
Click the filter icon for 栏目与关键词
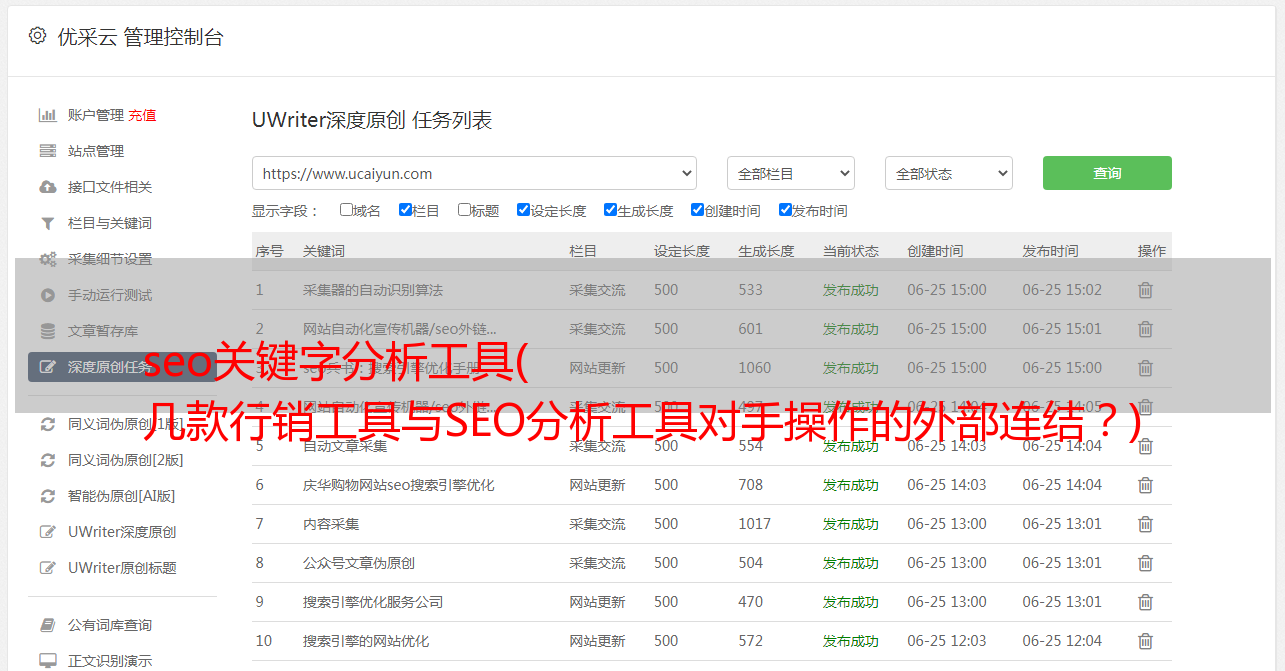point(47,223)
